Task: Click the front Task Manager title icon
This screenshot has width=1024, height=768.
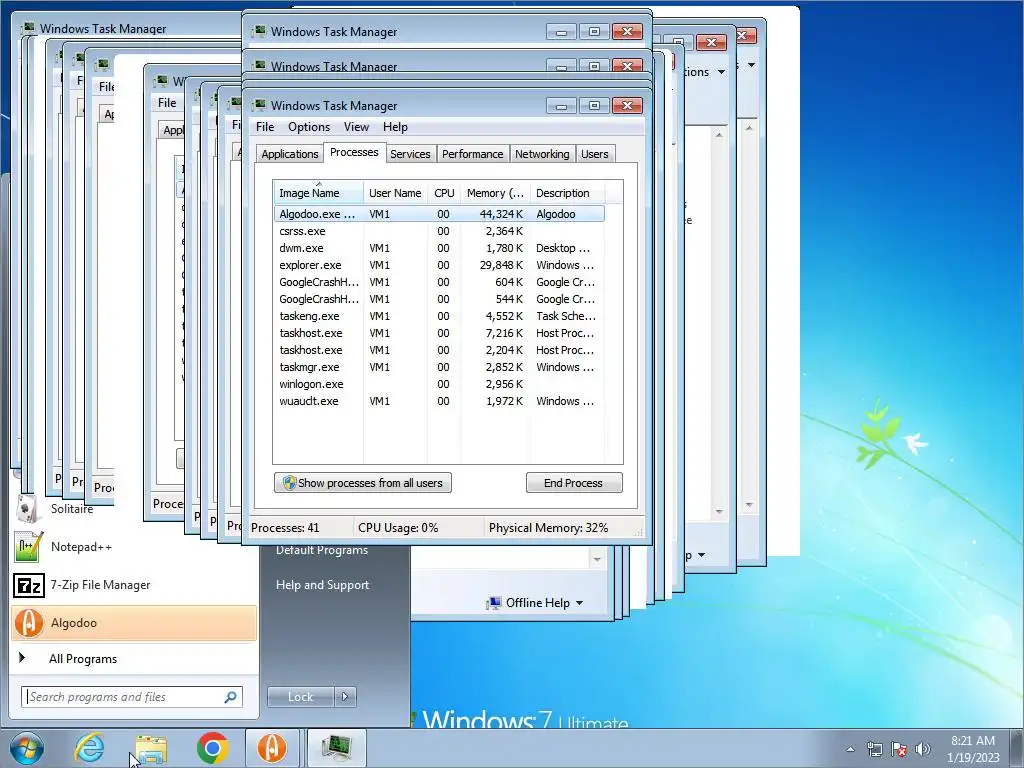Action: coord(259,105)
